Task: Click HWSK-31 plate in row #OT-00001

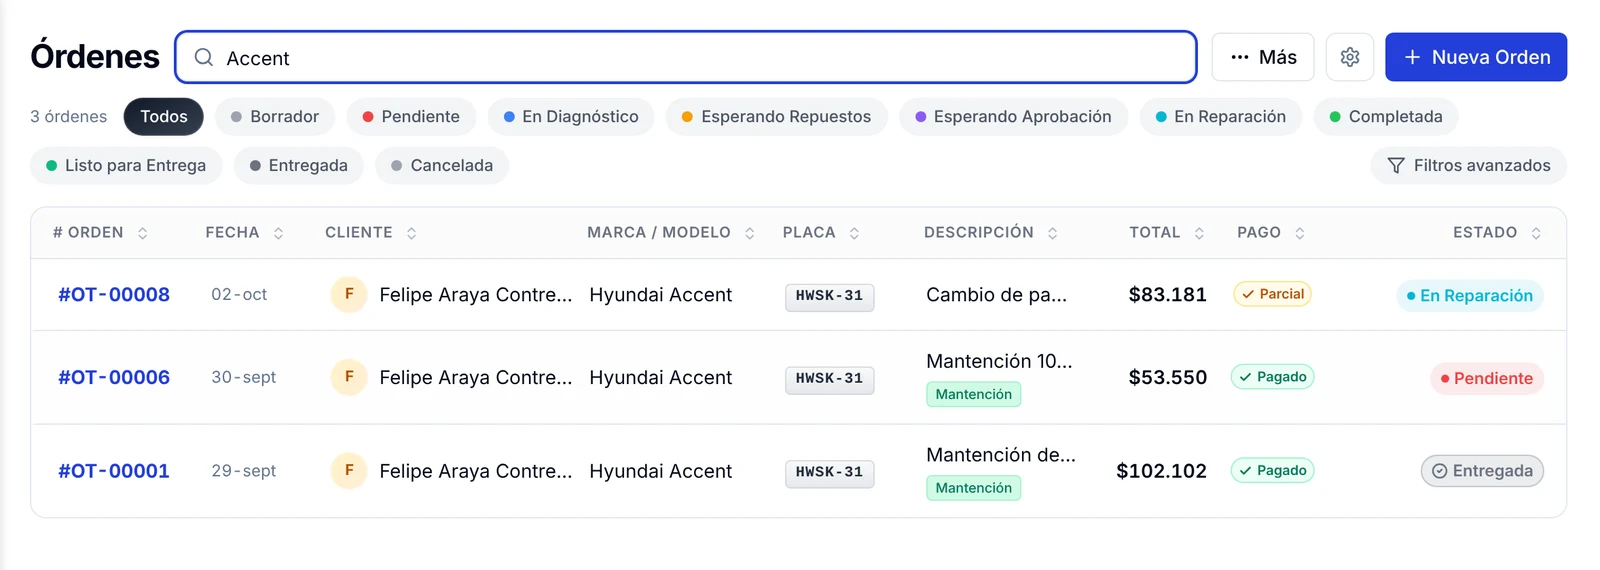Action: (829, 472)
